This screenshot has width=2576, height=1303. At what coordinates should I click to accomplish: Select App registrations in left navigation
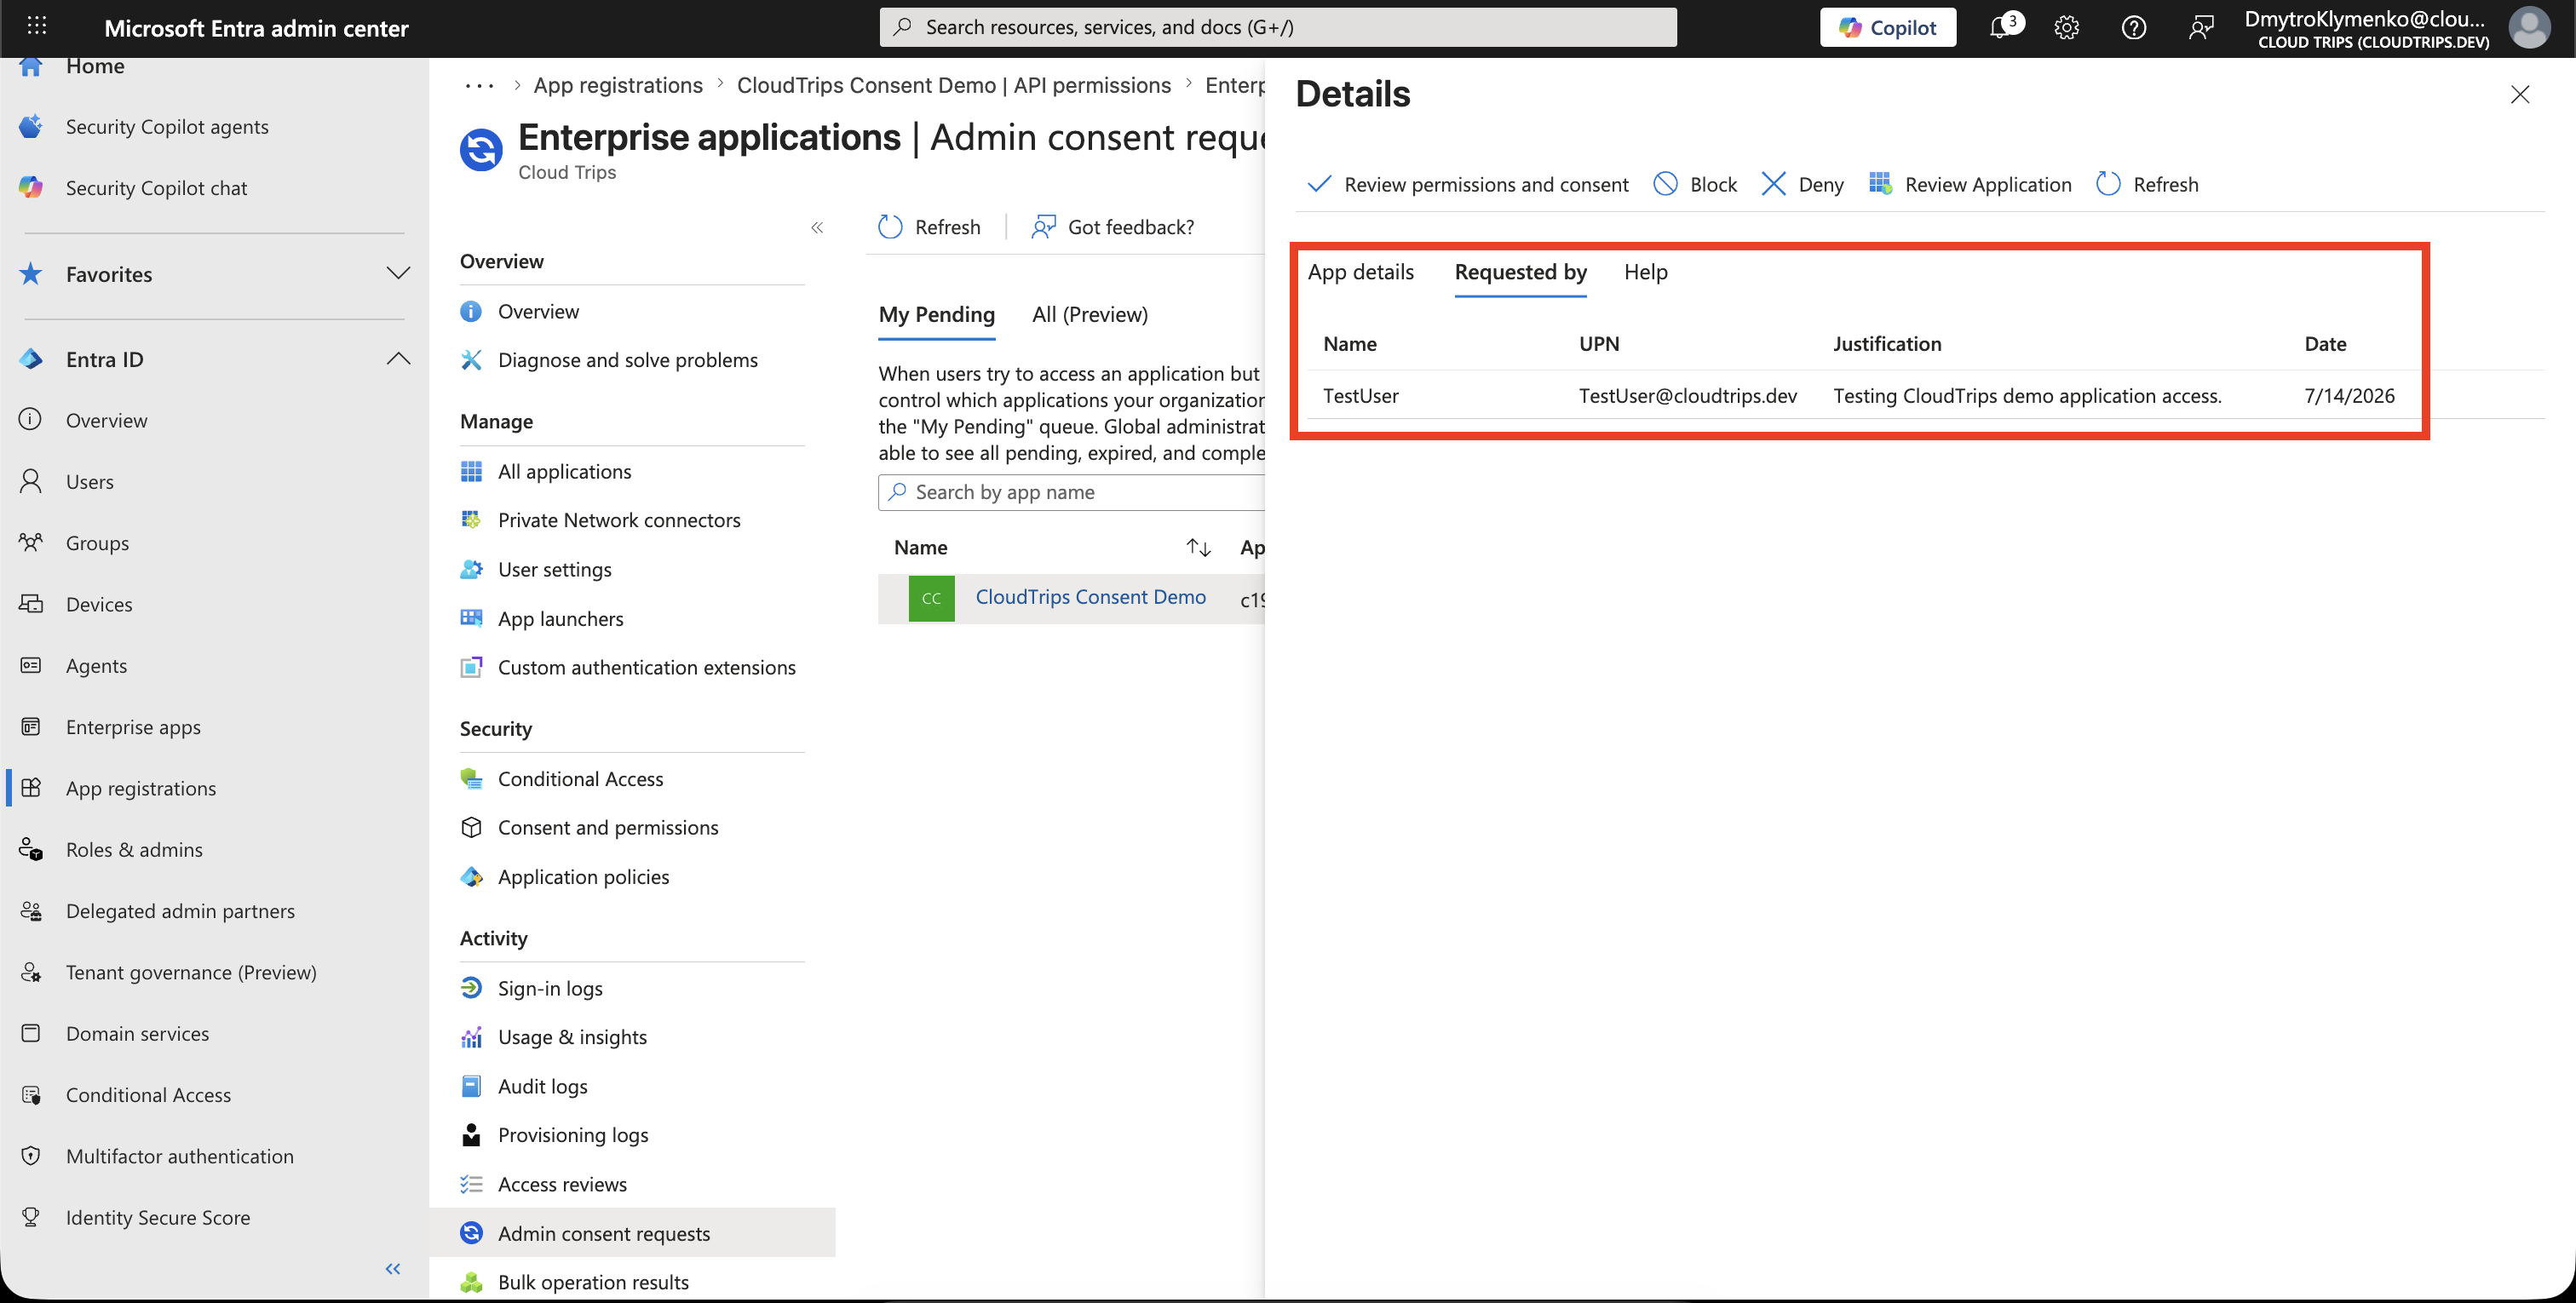[141, 787]
